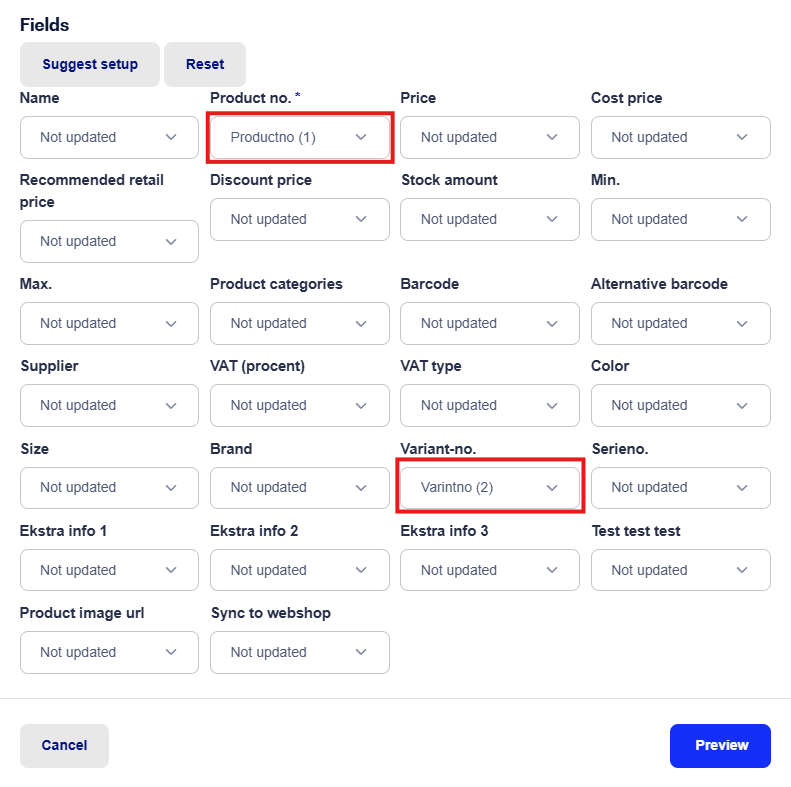Expand the Barcode field dropdown
This screenshot has height=787, width=791.
pos(490,323)
